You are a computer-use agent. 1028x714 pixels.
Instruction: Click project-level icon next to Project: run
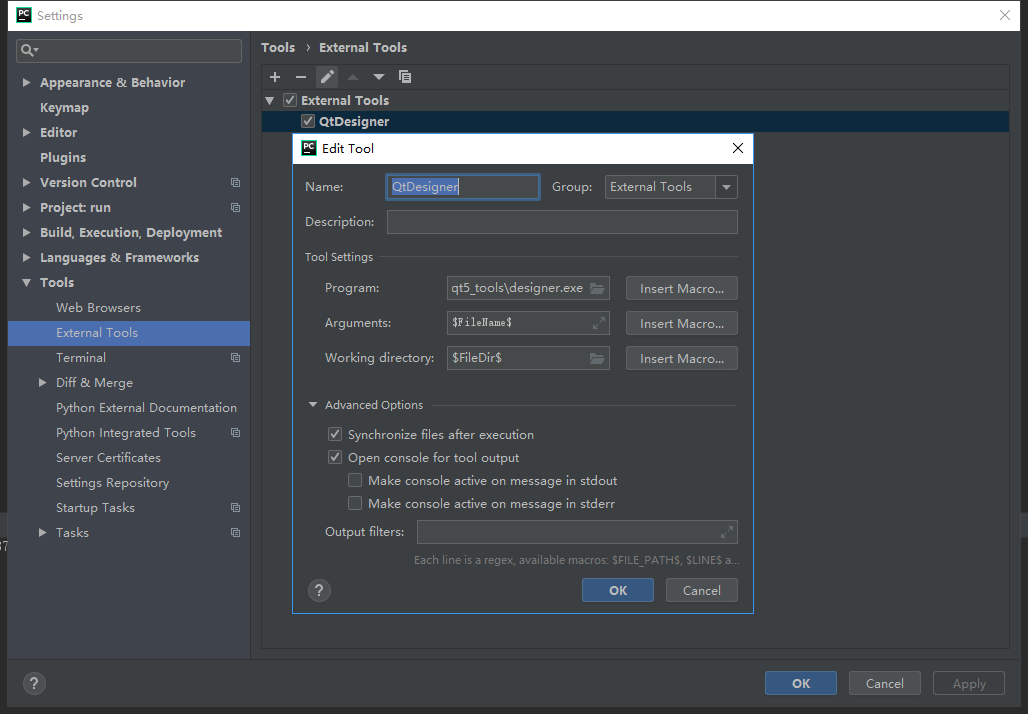click(x=235, y=207)
